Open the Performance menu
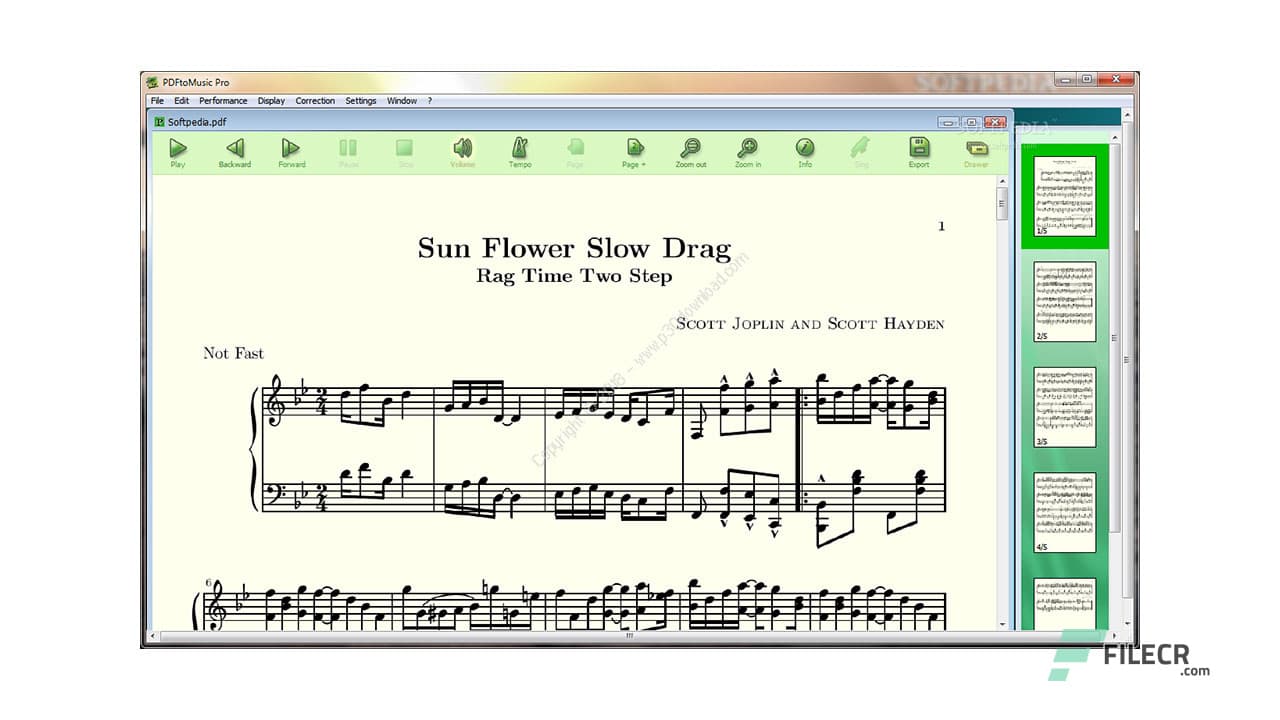Viewport: 1280px width, 720px height. [x=223, y=100]
